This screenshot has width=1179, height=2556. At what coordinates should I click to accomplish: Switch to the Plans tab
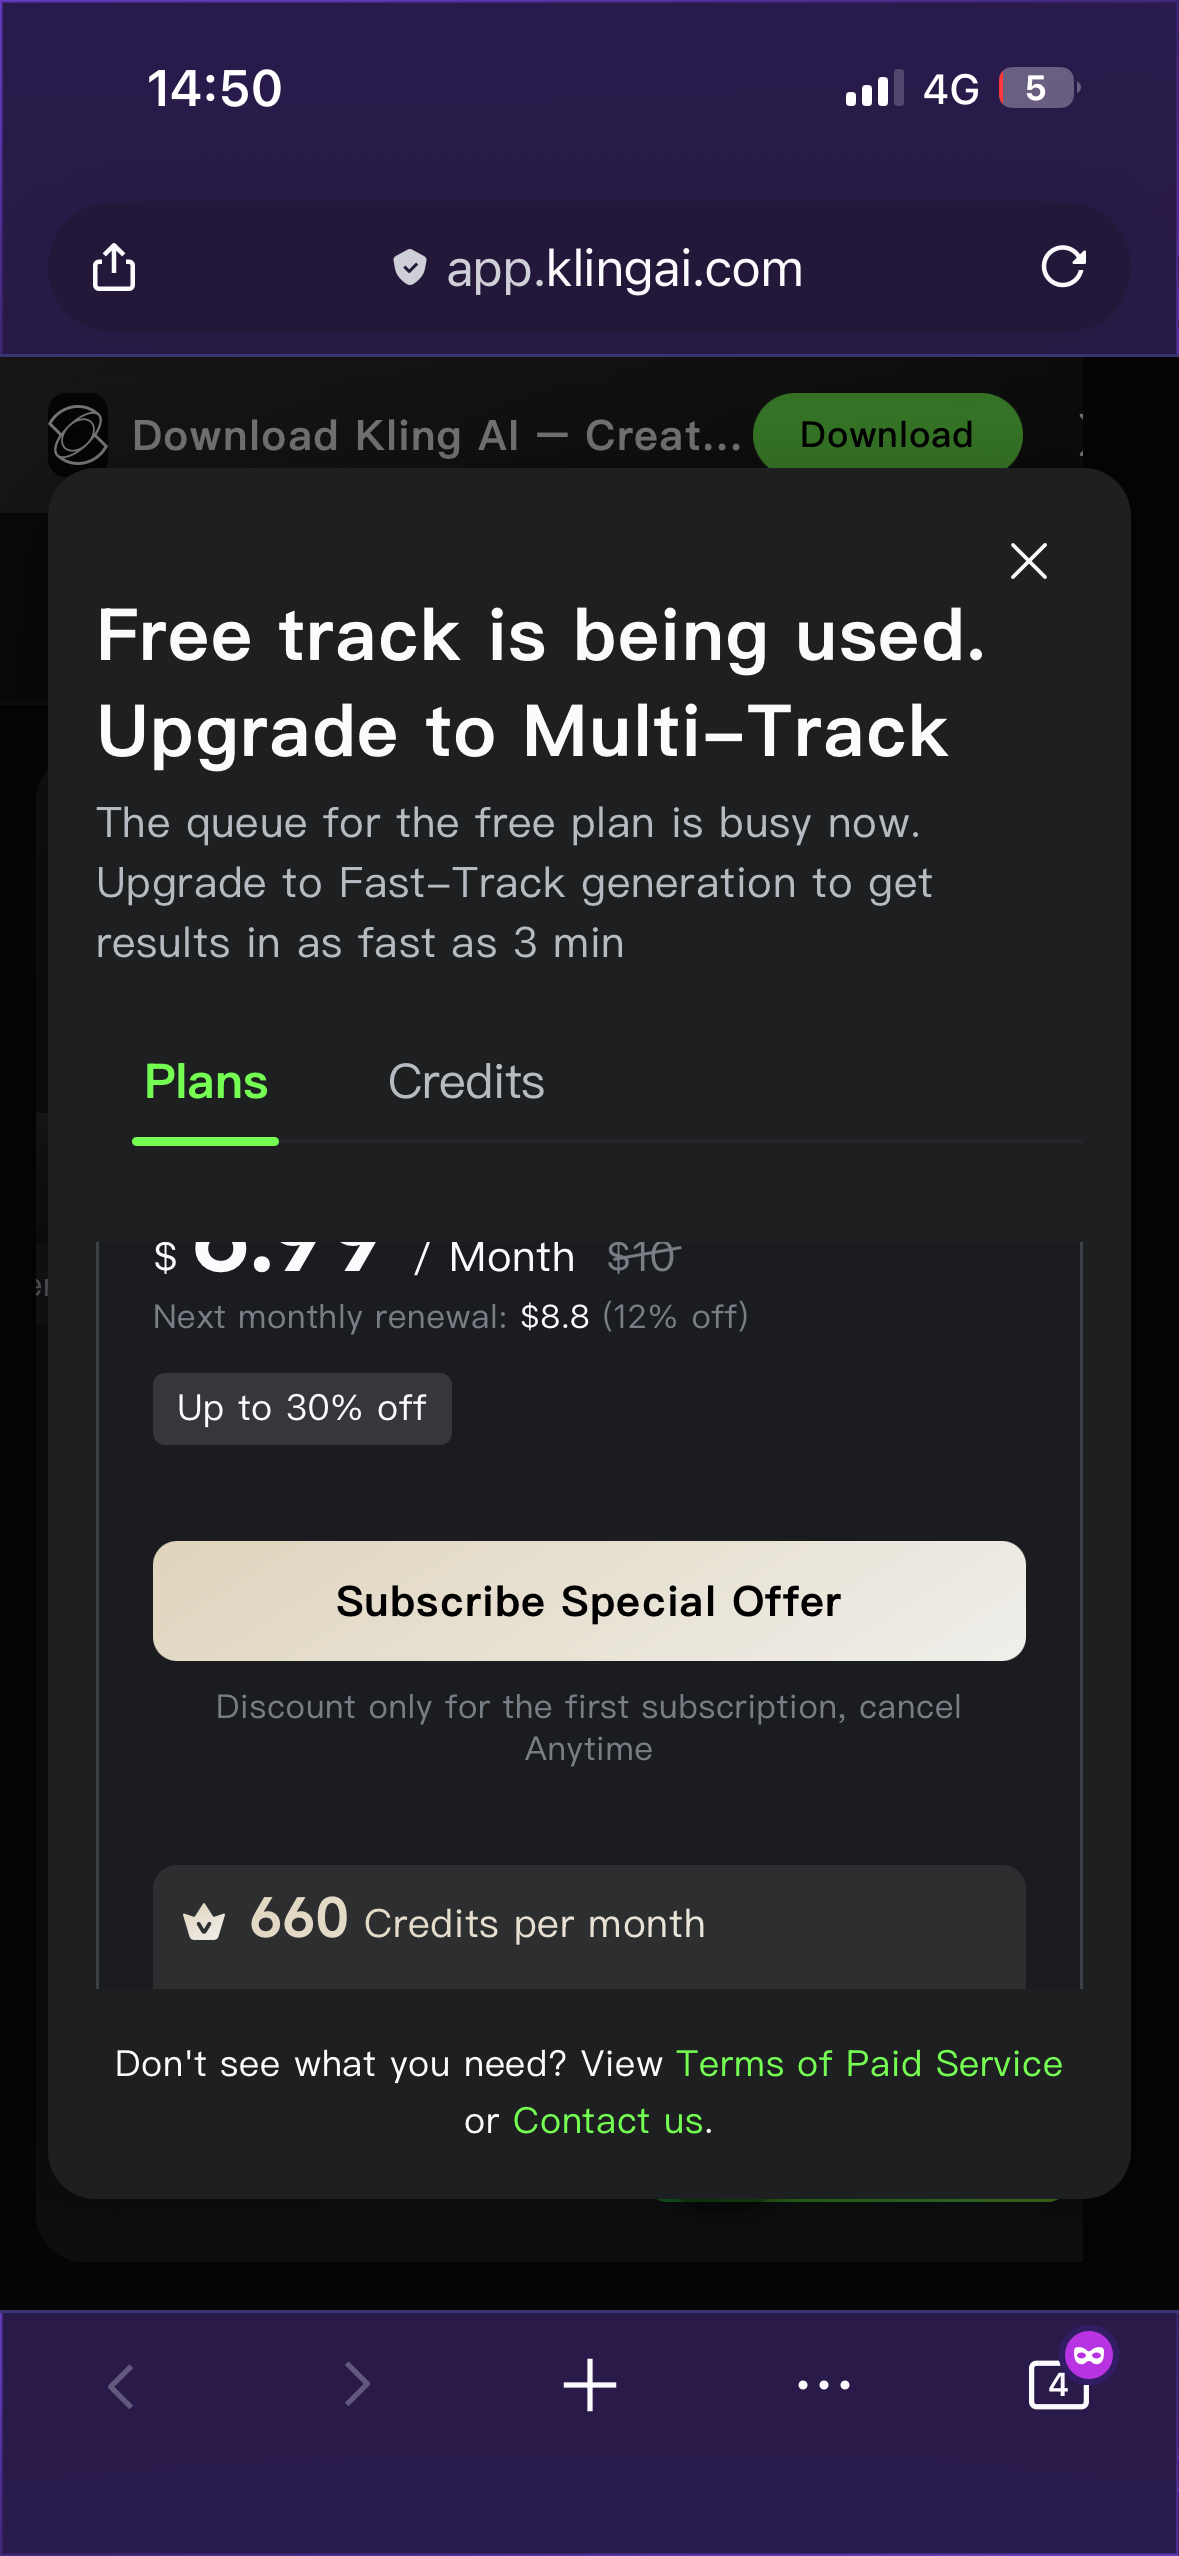tap(206, 1082)
